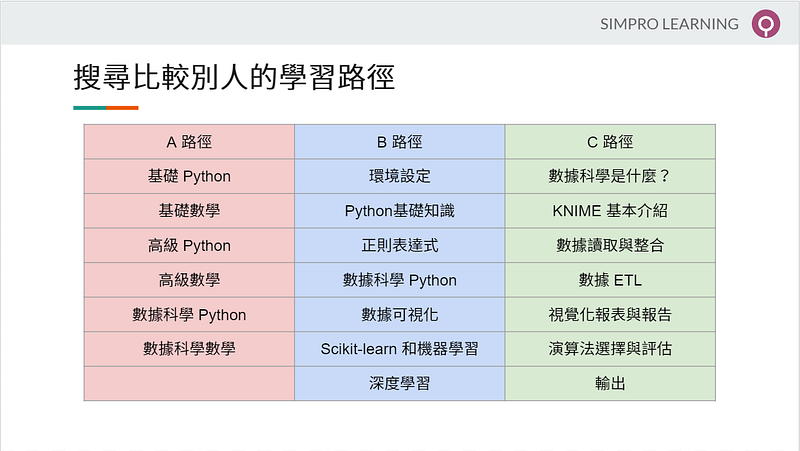Select the B 路徑 column header
Screen dimensions: 800x451
pyautogui.click(x=399, y=142)
